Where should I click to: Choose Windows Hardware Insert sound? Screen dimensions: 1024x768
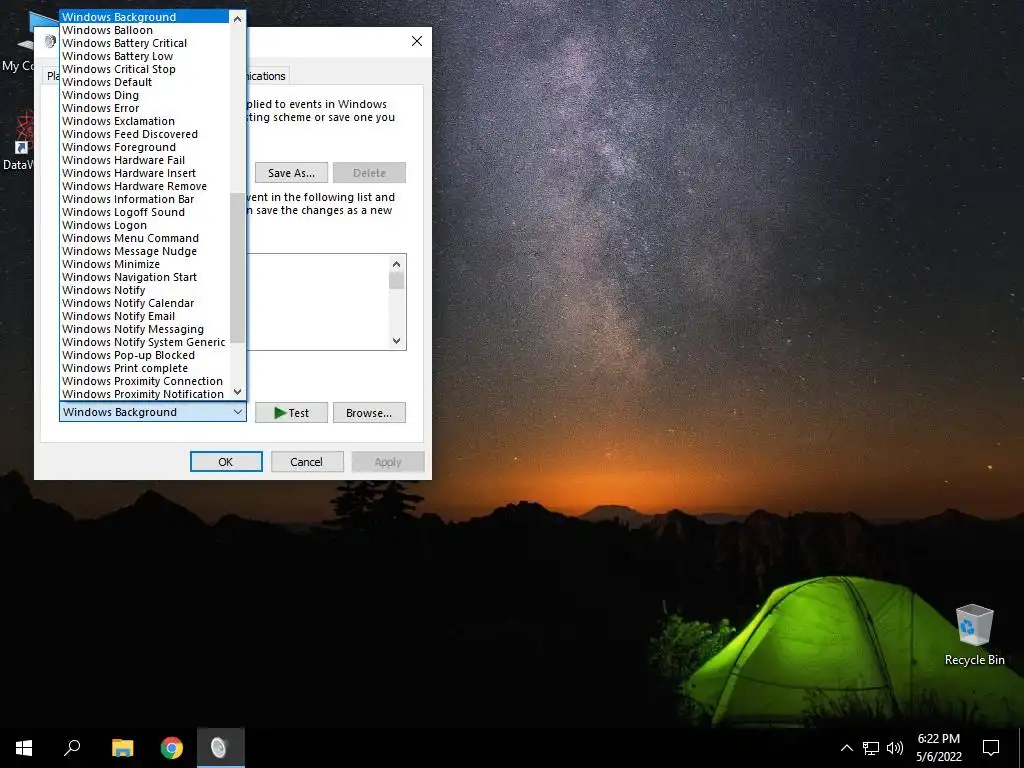145,174
